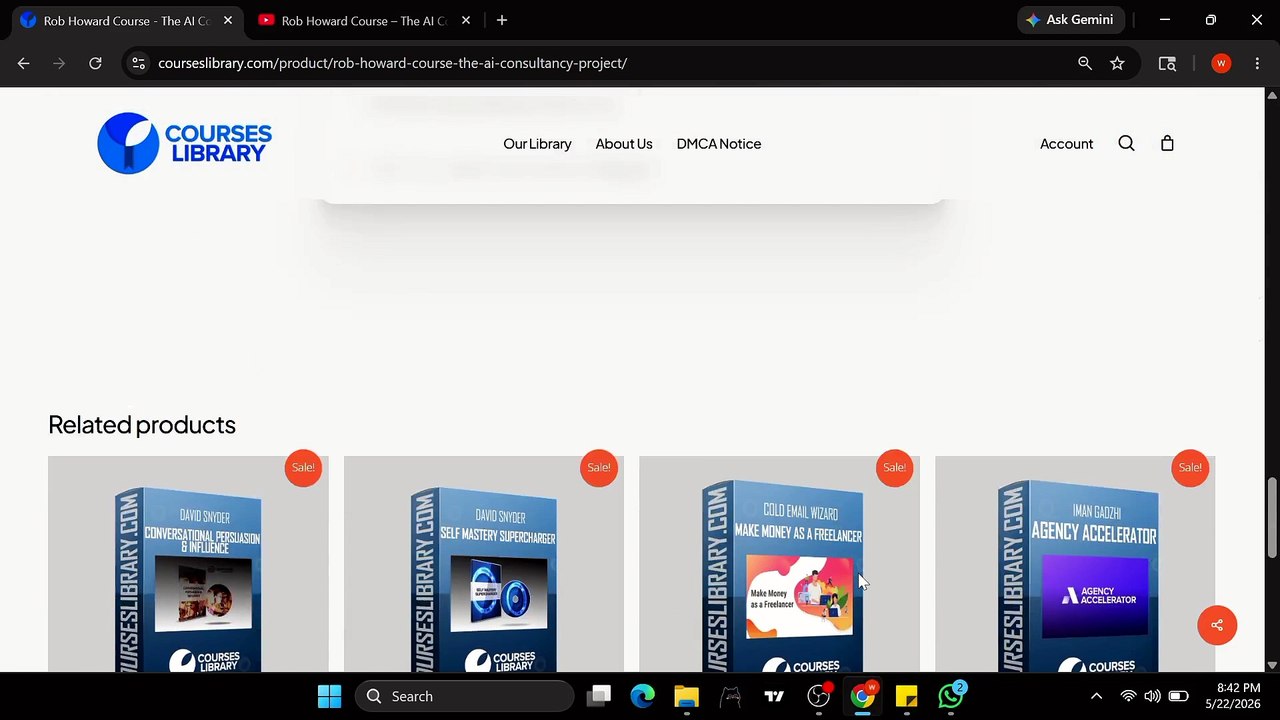Open the site search magnifier icon
The image size is (1280, 720).
click(1126, 143)
